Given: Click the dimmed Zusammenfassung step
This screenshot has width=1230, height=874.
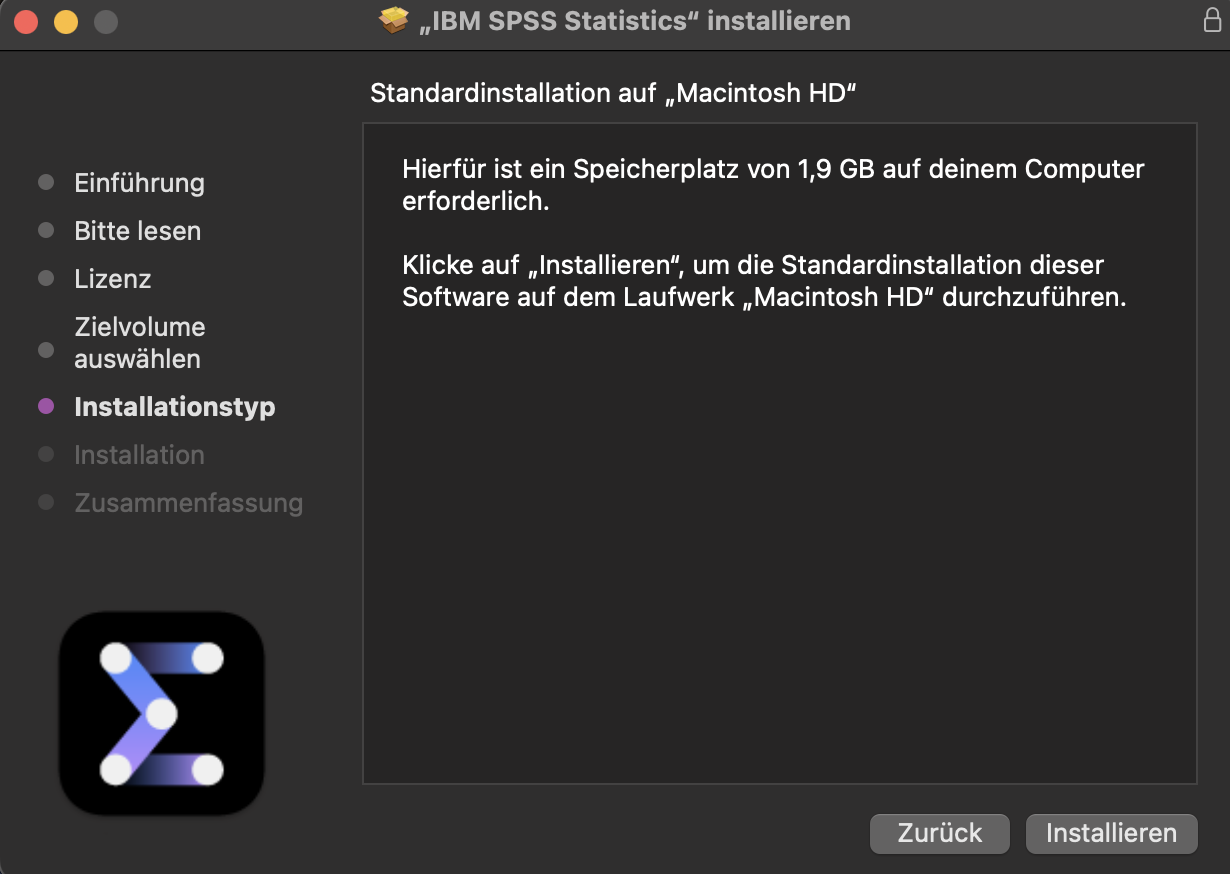Looking at the screenshot, I should point(188,503).
